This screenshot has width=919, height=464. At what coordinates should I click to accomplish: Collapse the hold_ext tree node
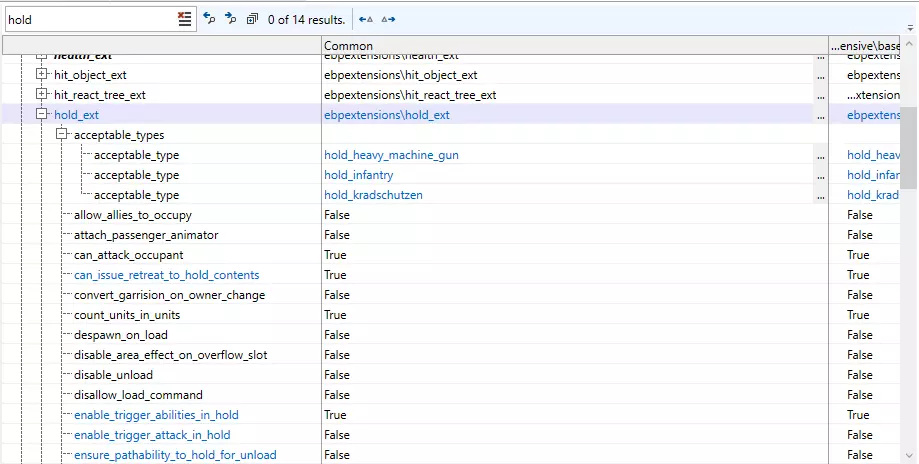coord(42,115)
